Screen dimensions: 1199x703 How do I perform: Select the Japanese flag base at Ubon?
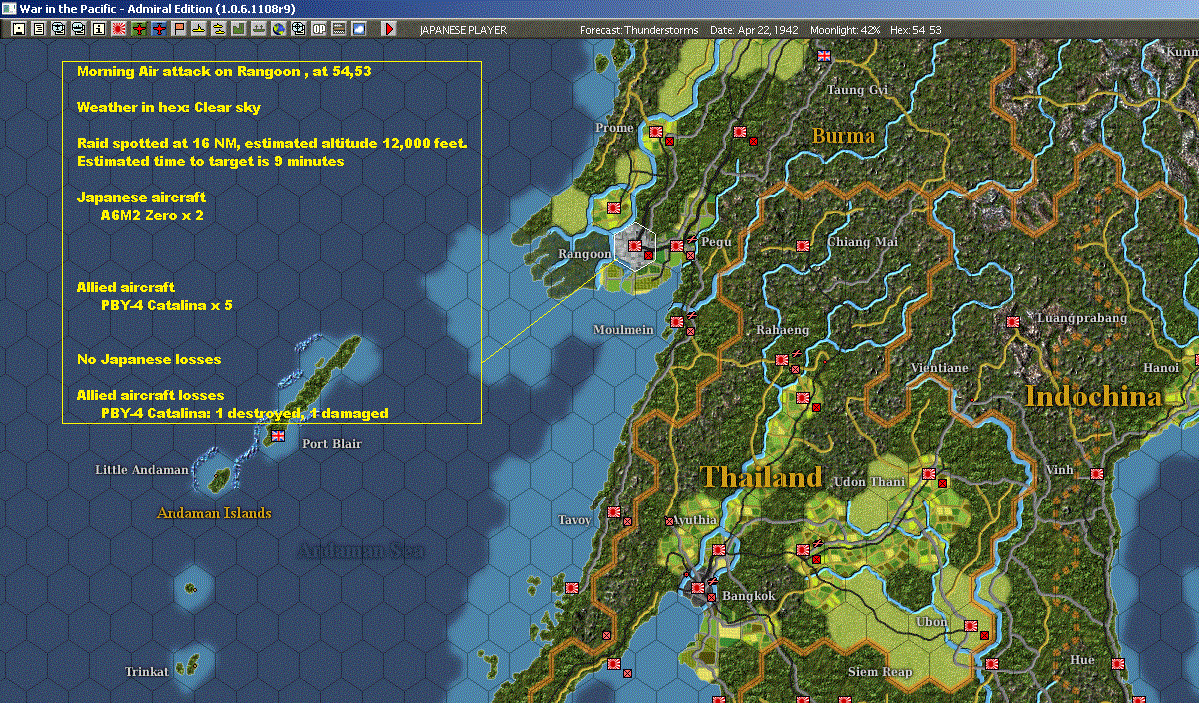pos(970,626)
